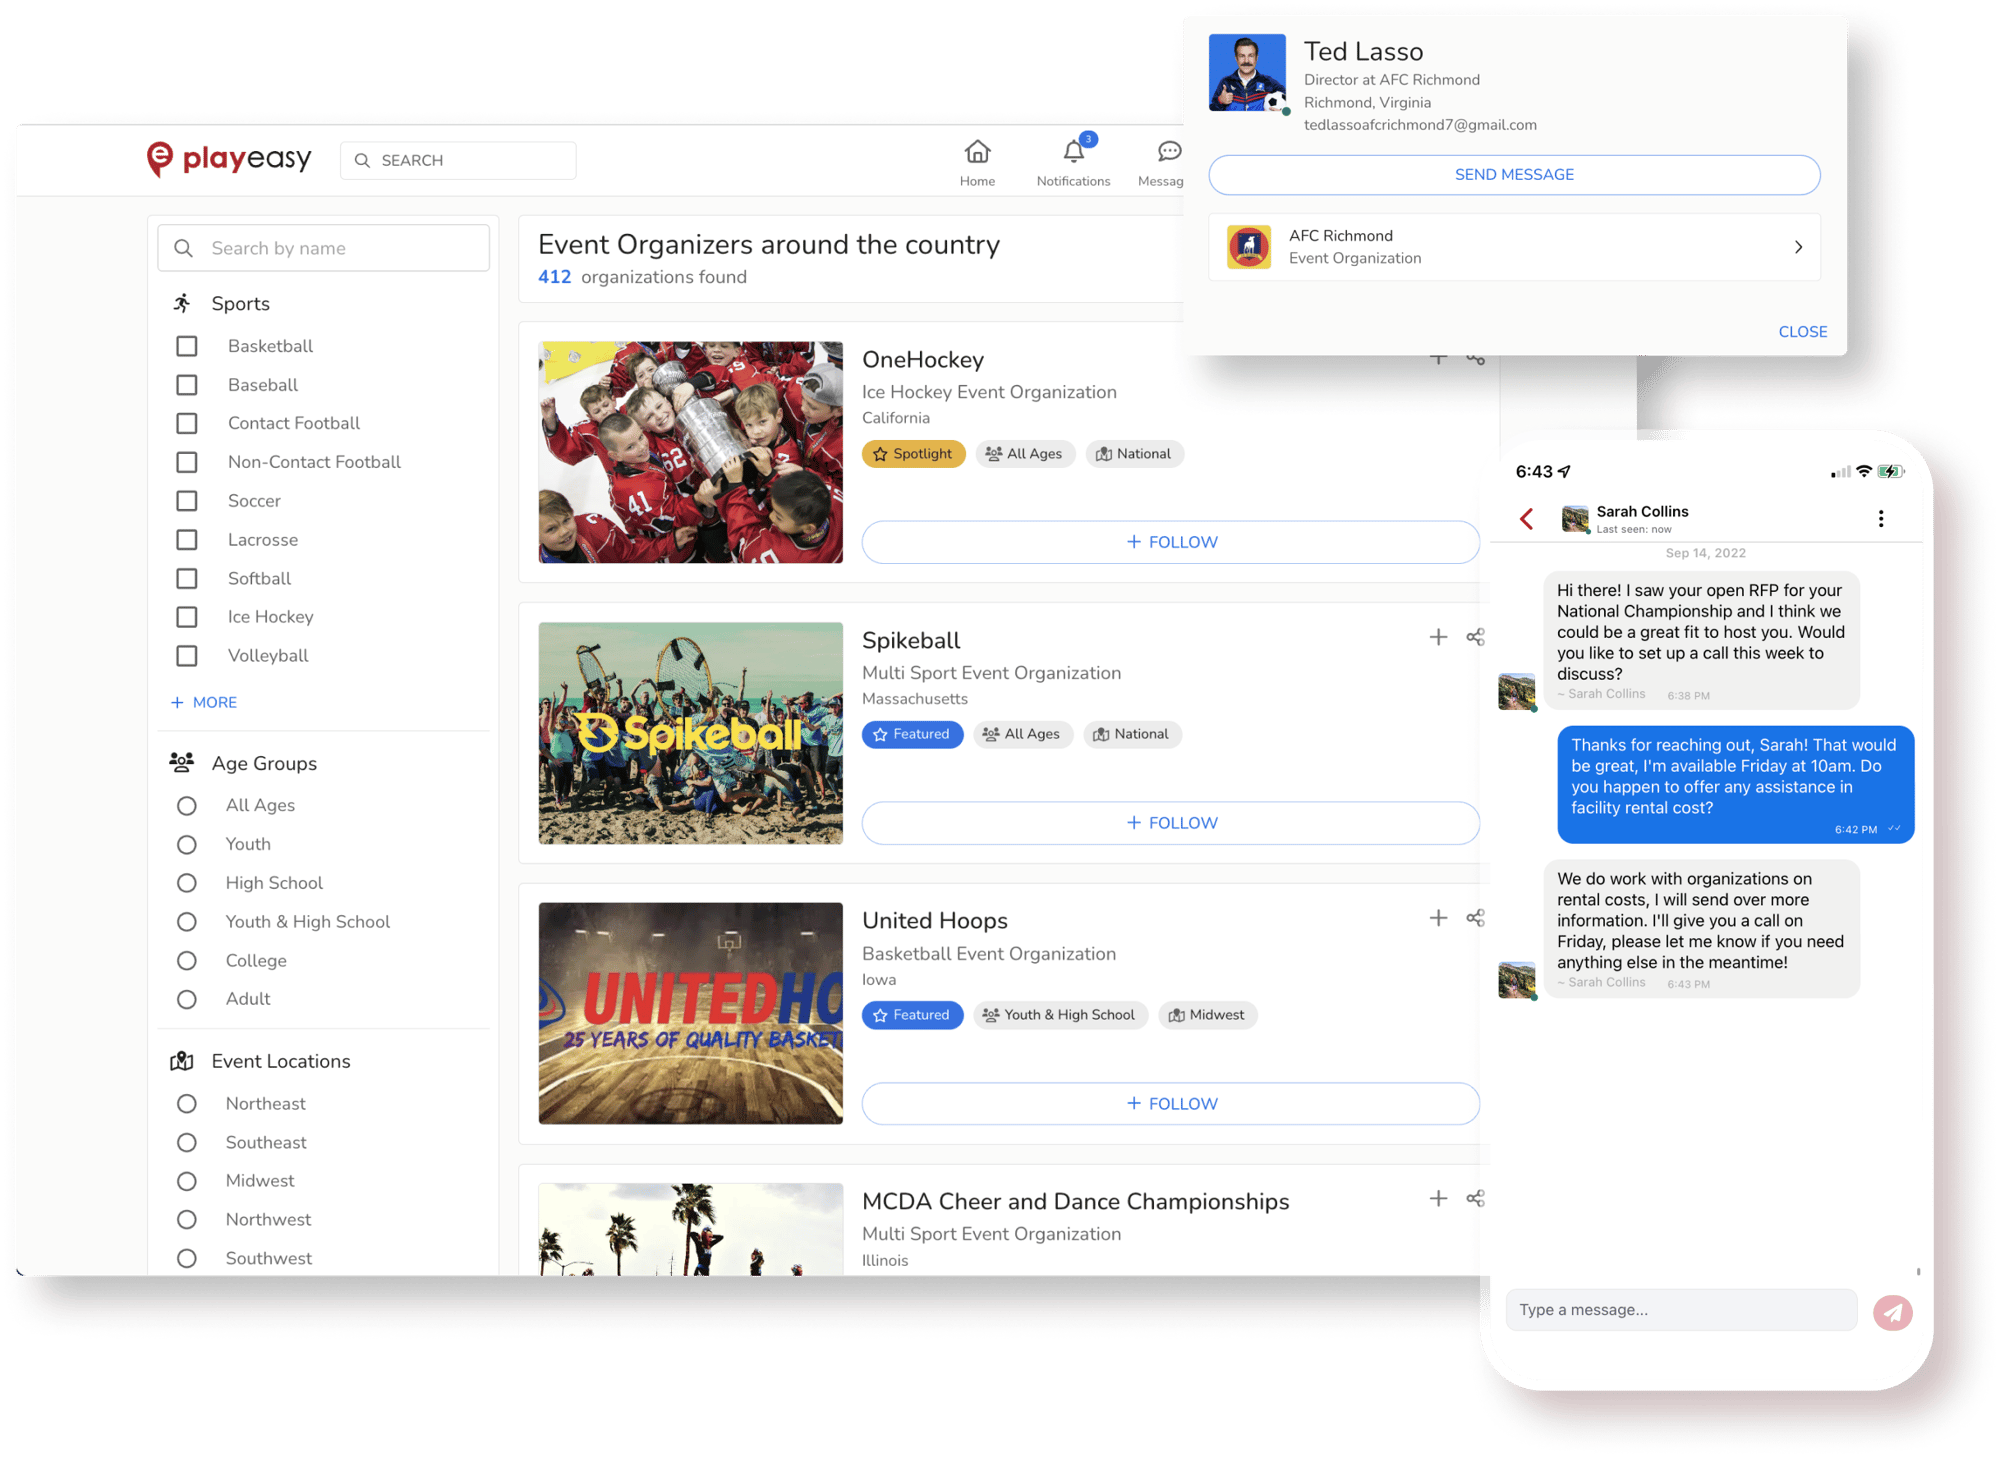Follow the United Hoops organization
This screenshot has height=1457, width=2000.
1170,1104
